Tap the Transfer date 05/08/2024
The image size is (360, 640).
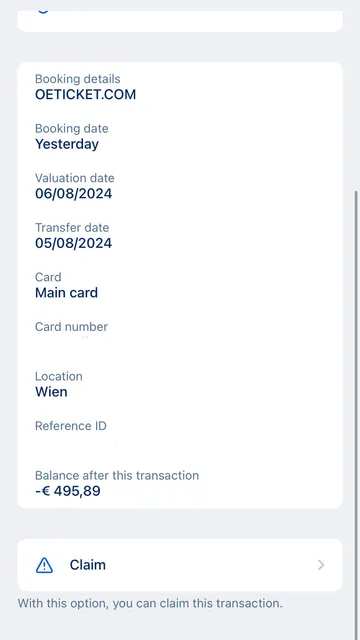click(x=73, y=243)
